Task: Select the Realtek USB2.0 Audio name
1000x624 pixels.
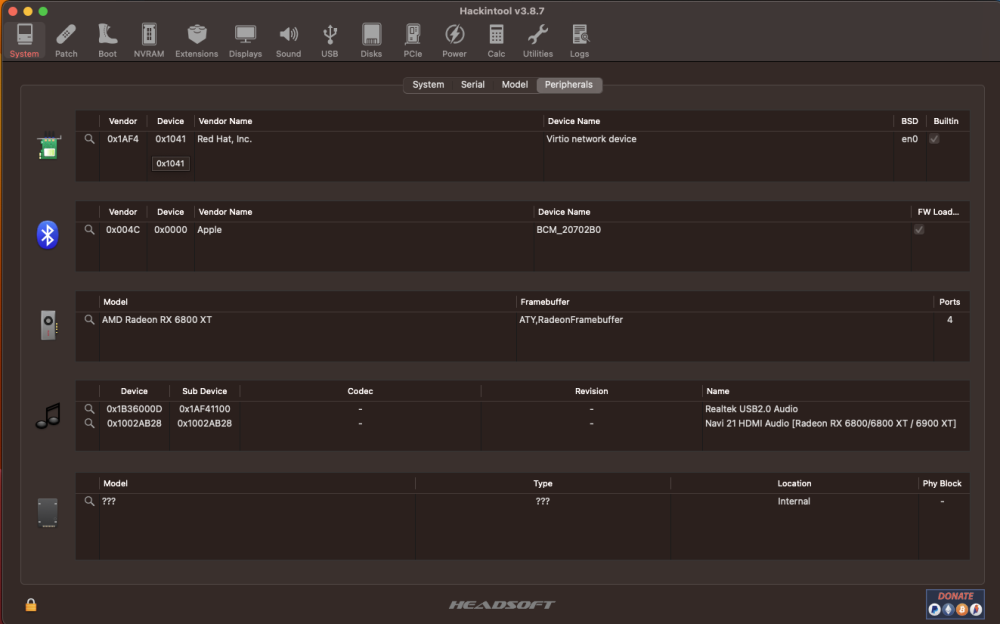Action: point(751,409)
